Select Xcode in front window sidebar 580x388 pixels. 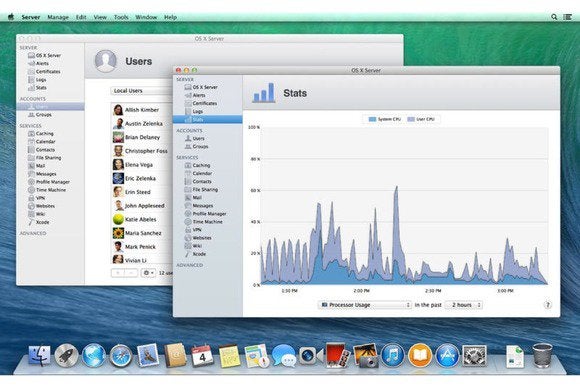click(208, 254)
